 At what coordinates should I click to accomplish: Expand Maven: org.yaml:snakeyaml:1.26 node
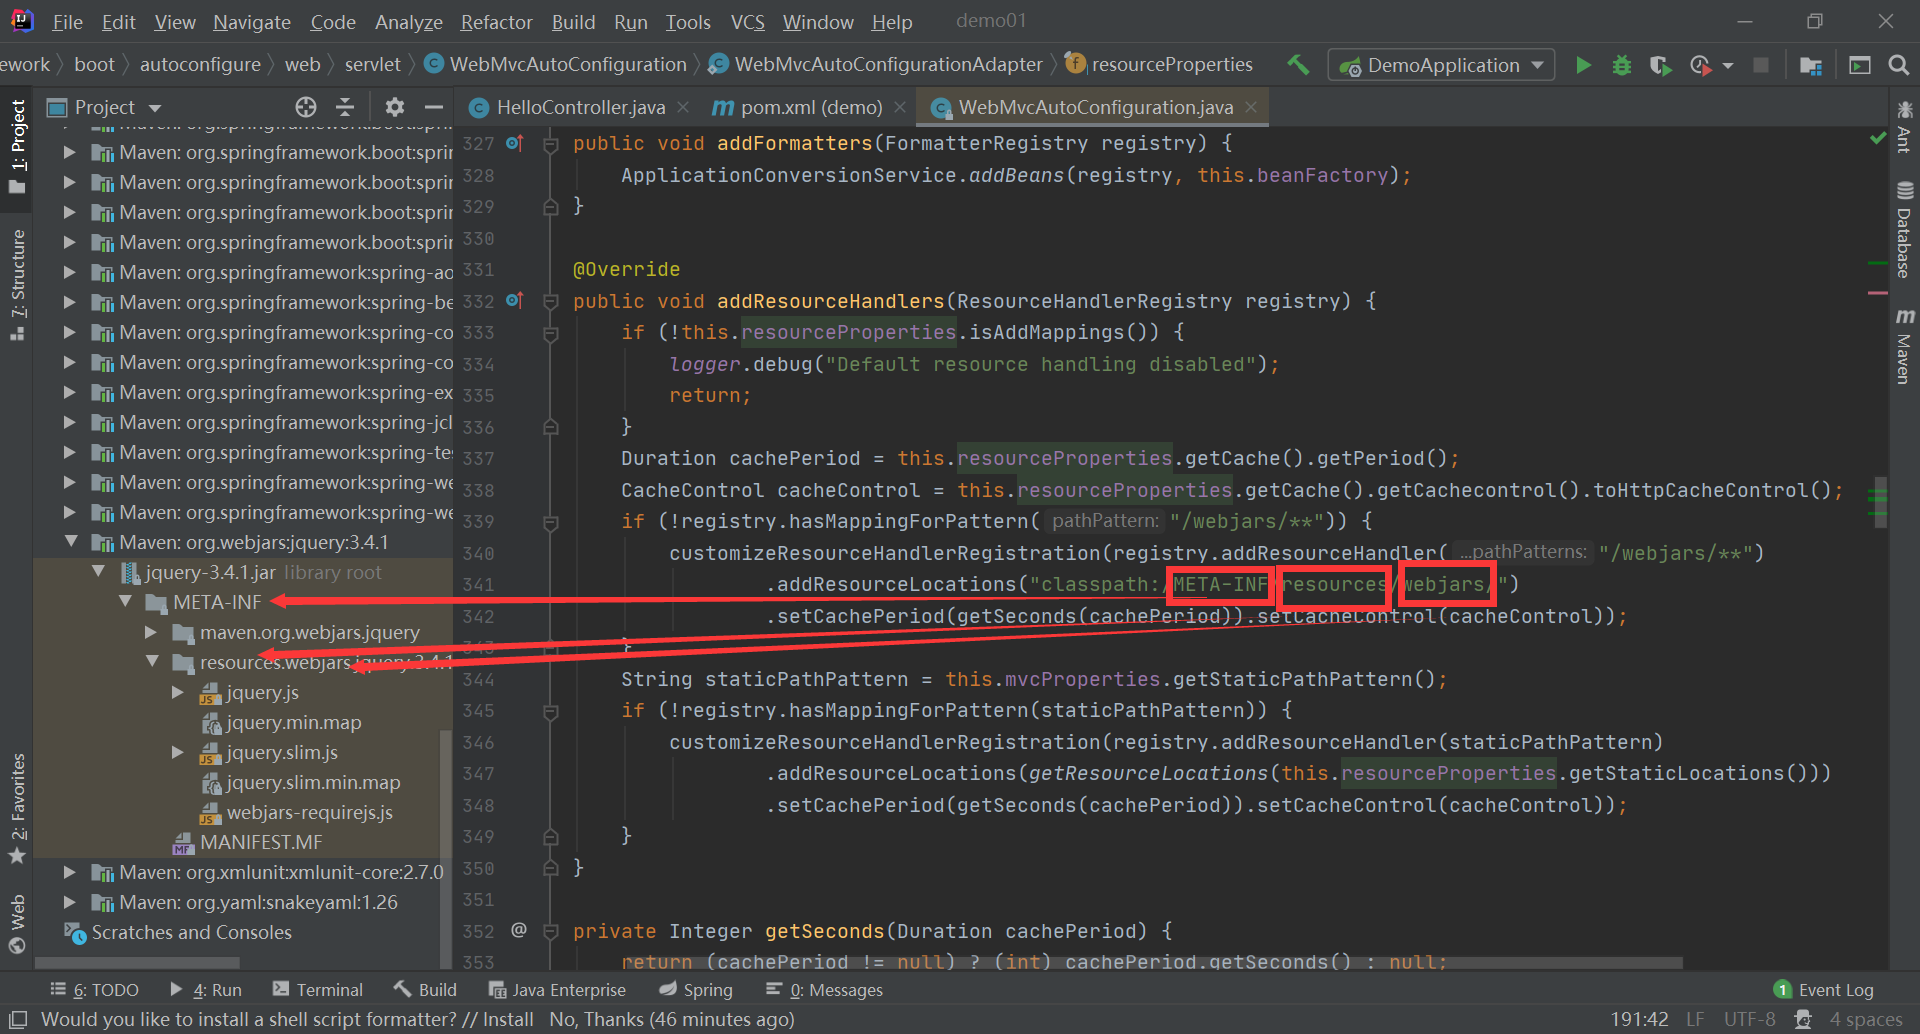click(70, 902)
